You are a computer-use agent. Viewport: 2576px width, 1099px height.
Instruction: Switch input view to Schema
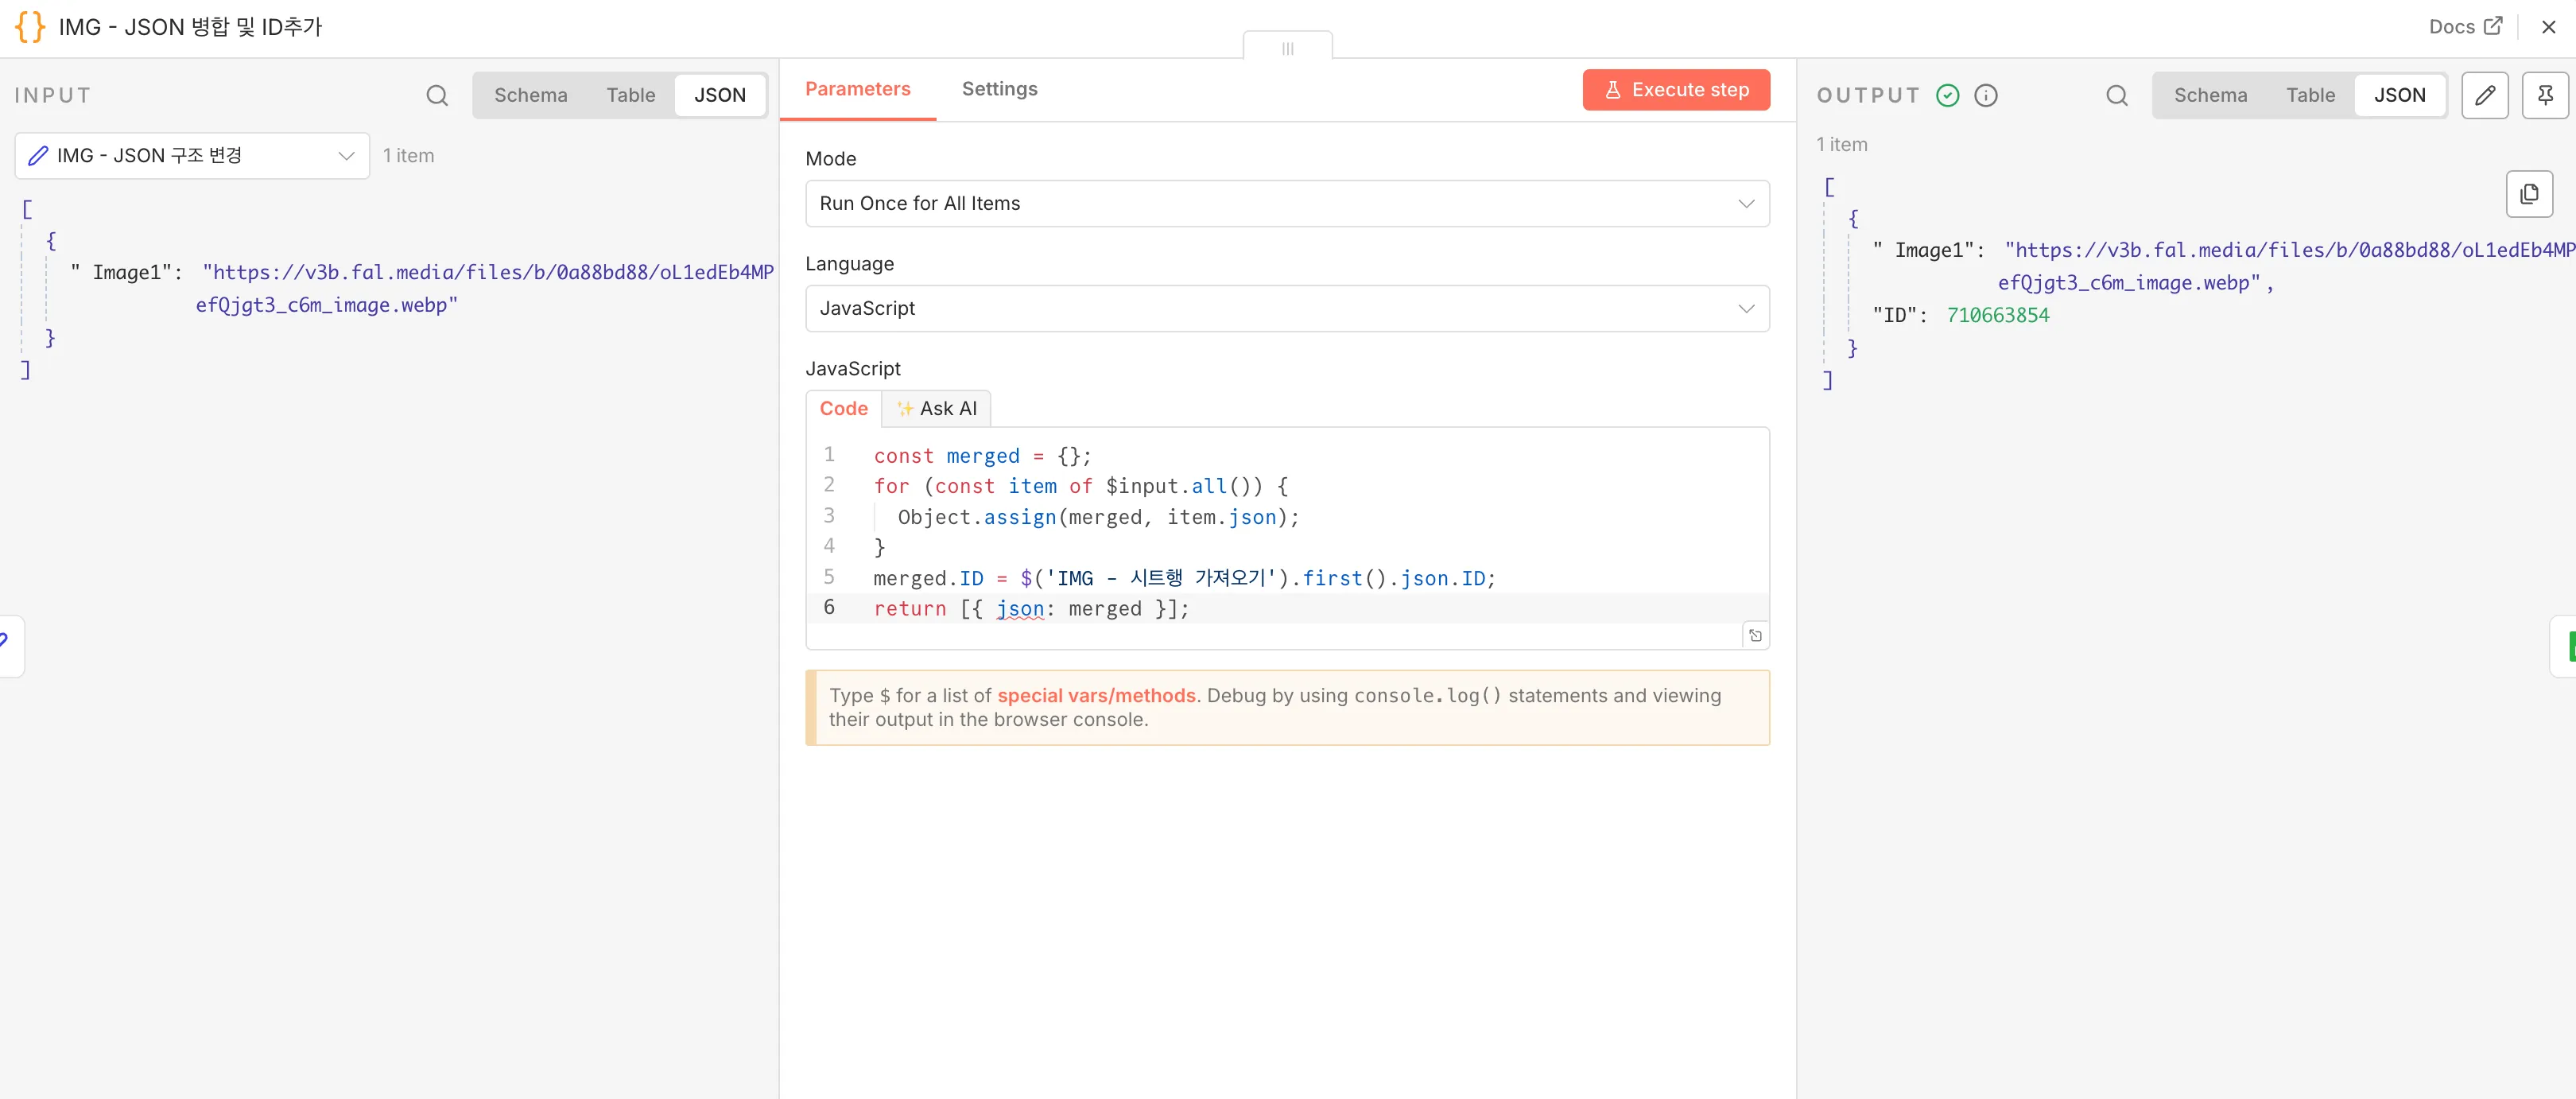pyautogui.click(x=530, y=95)
